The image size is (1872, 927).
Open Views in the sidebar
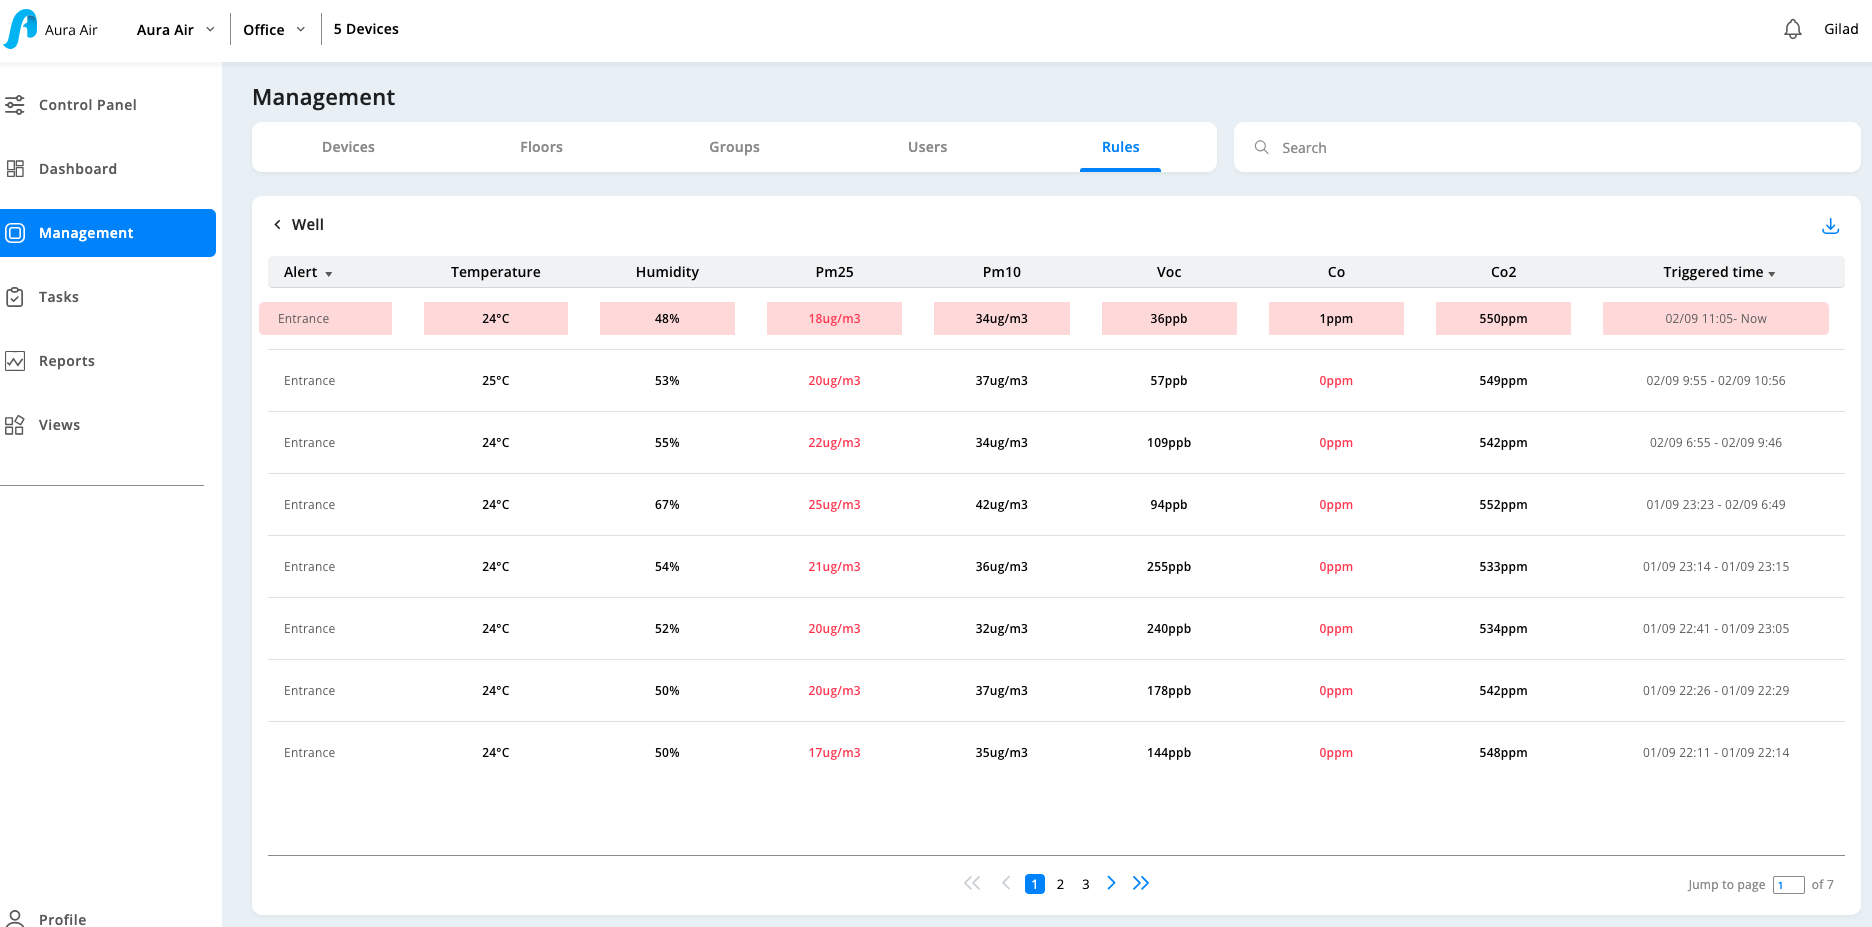59,425
